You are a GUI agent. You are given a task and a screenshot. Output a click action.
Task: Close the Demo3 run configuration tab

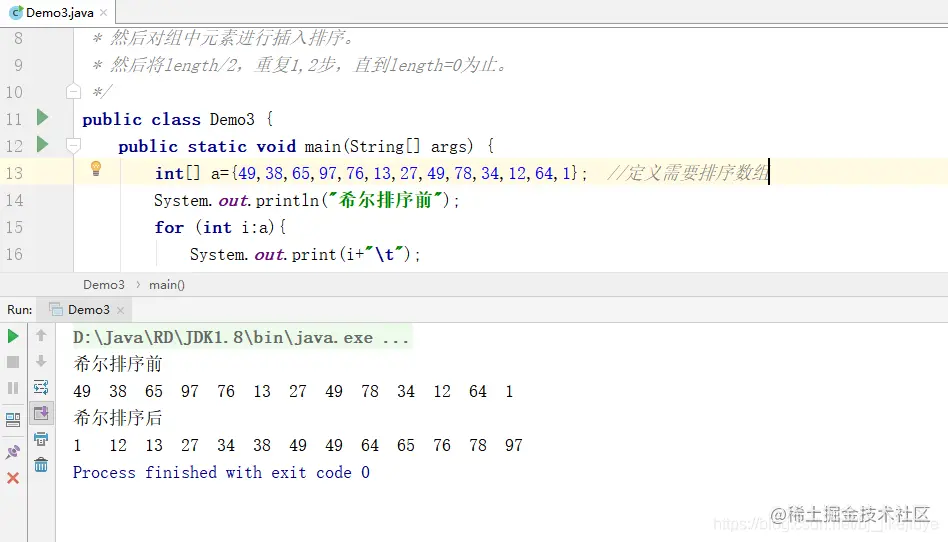coord(120,310)
